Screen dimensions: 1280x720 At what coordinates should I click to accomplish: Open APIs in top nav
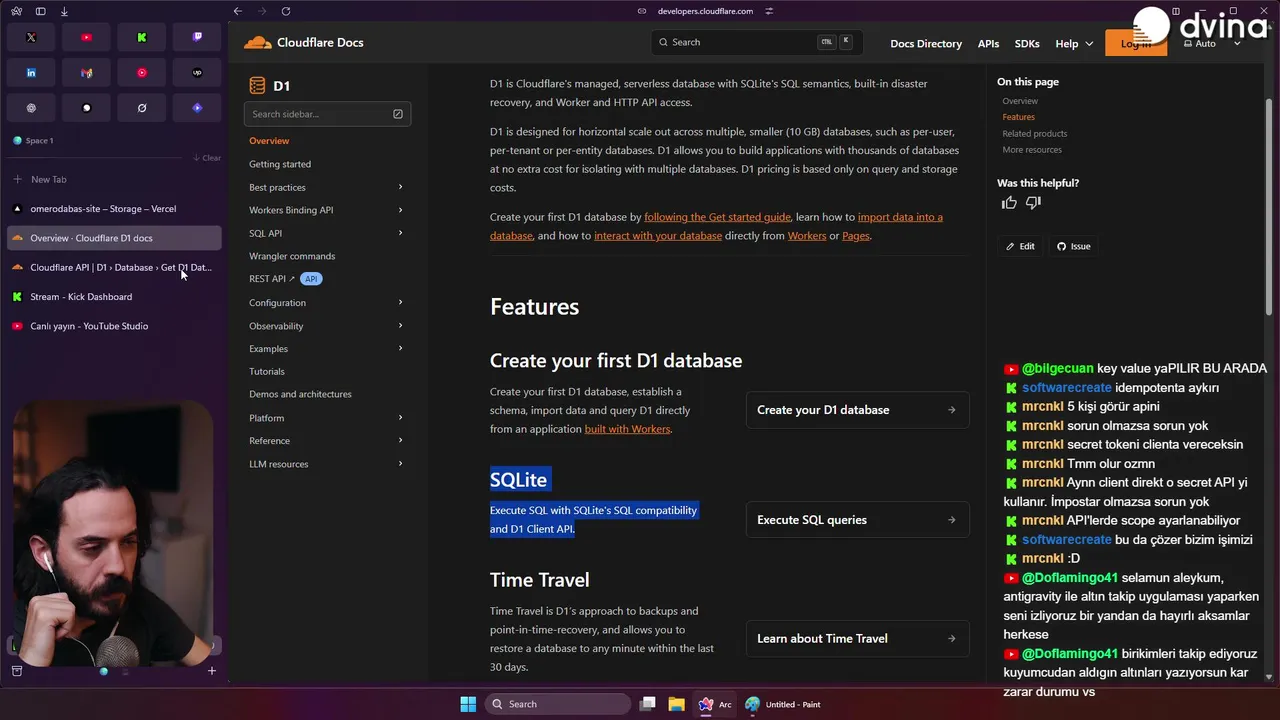(988, 43)
